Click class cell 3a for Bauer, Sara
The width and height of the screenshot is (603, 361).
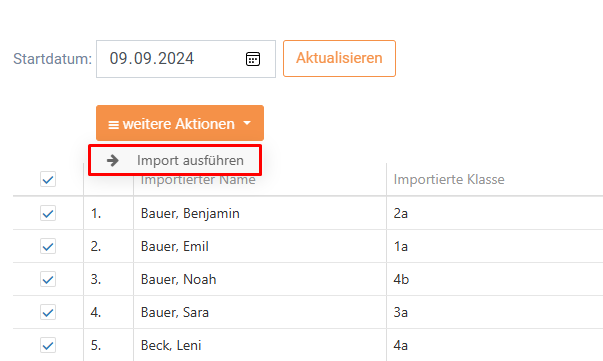pos(400,312)
